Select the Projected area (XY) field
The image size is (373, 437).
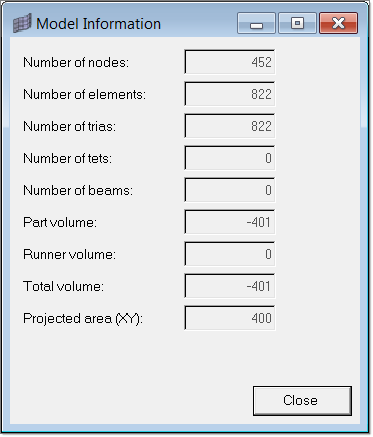click(x=230, y=318)
